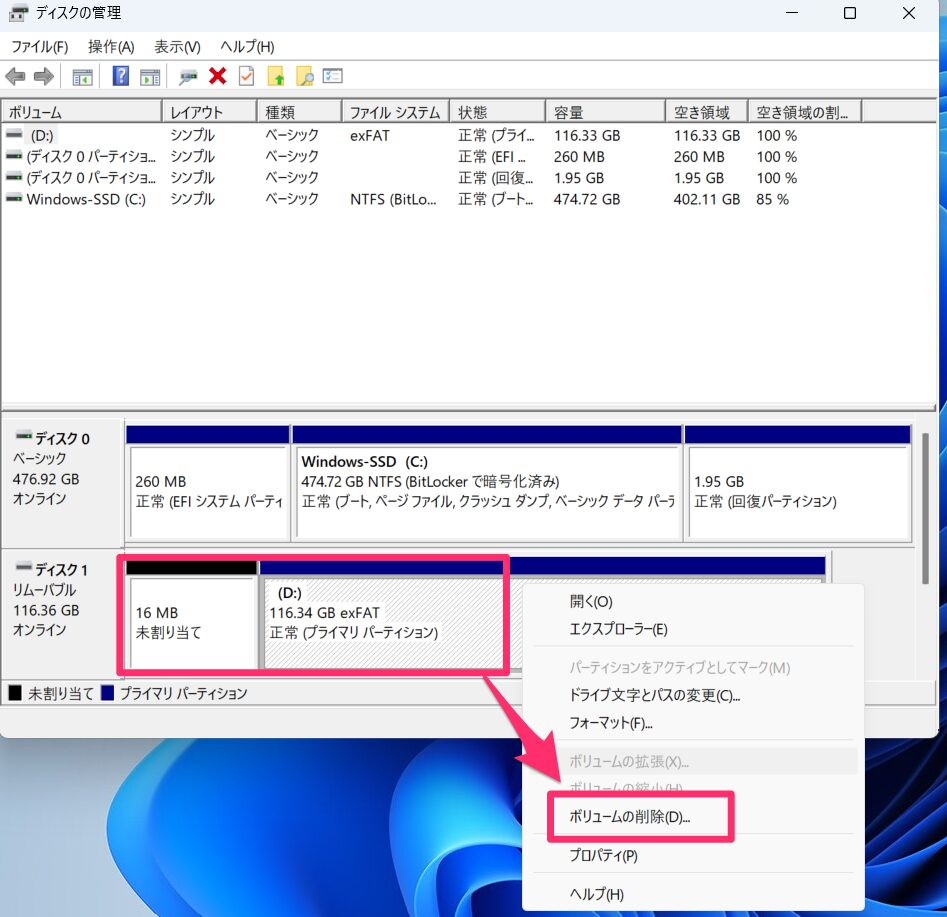Select the 16 MB 未割り当て partition block

(190, 622)
